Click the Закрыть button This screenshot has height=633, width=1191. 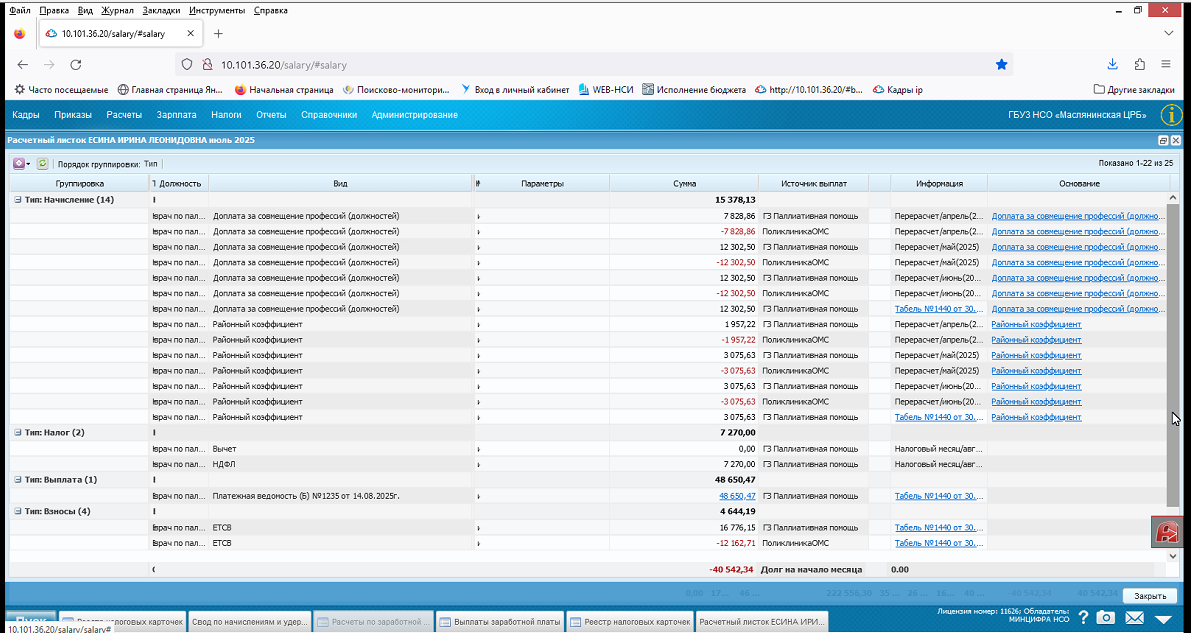(1150, 597)
